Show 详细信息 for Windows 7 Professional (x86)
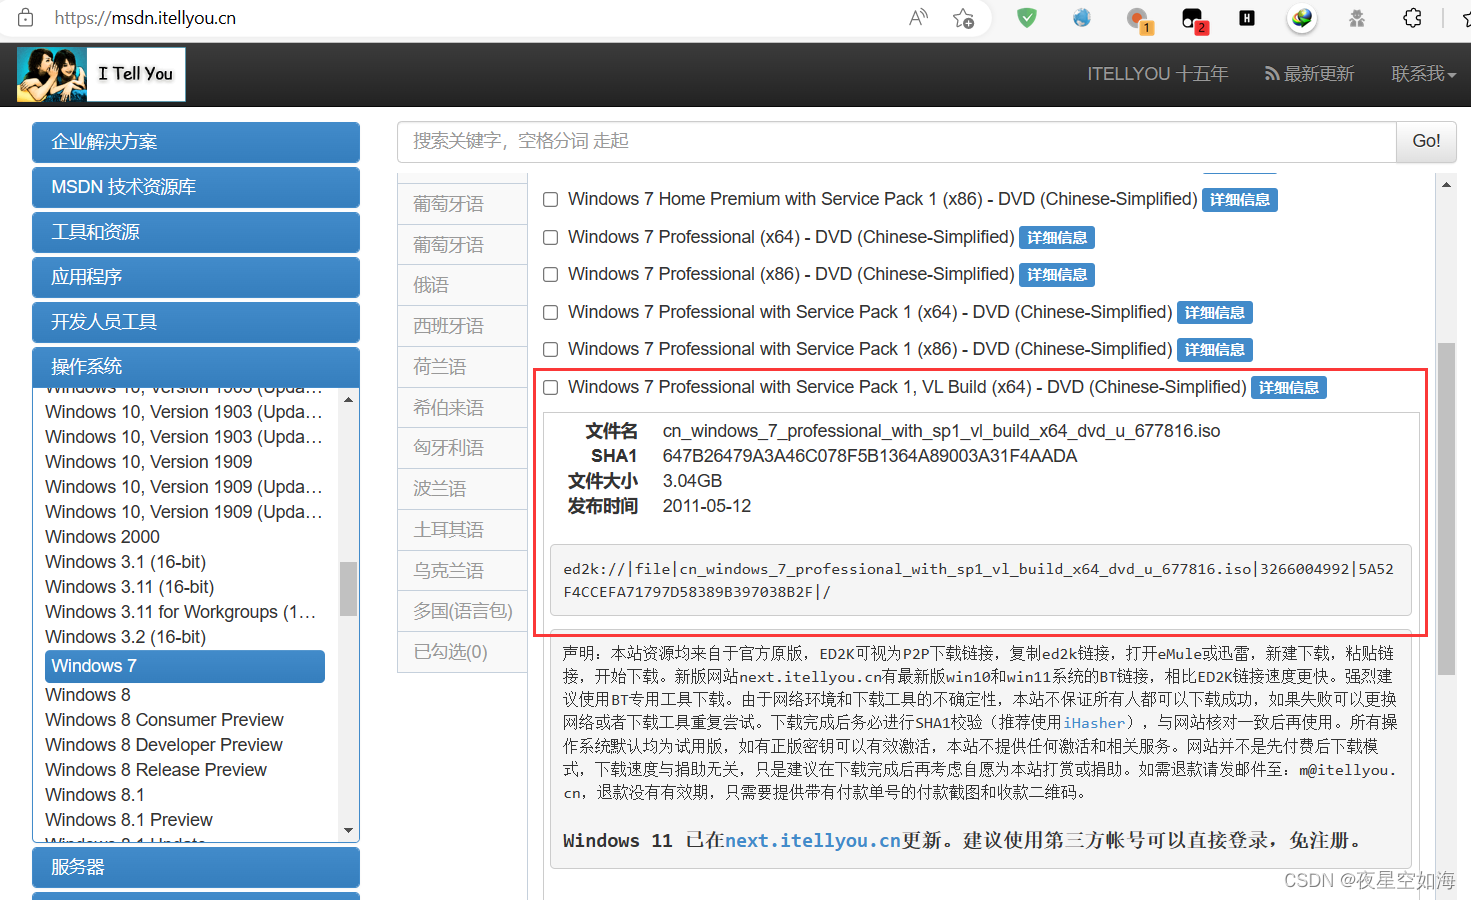 tap(1057, 275)
